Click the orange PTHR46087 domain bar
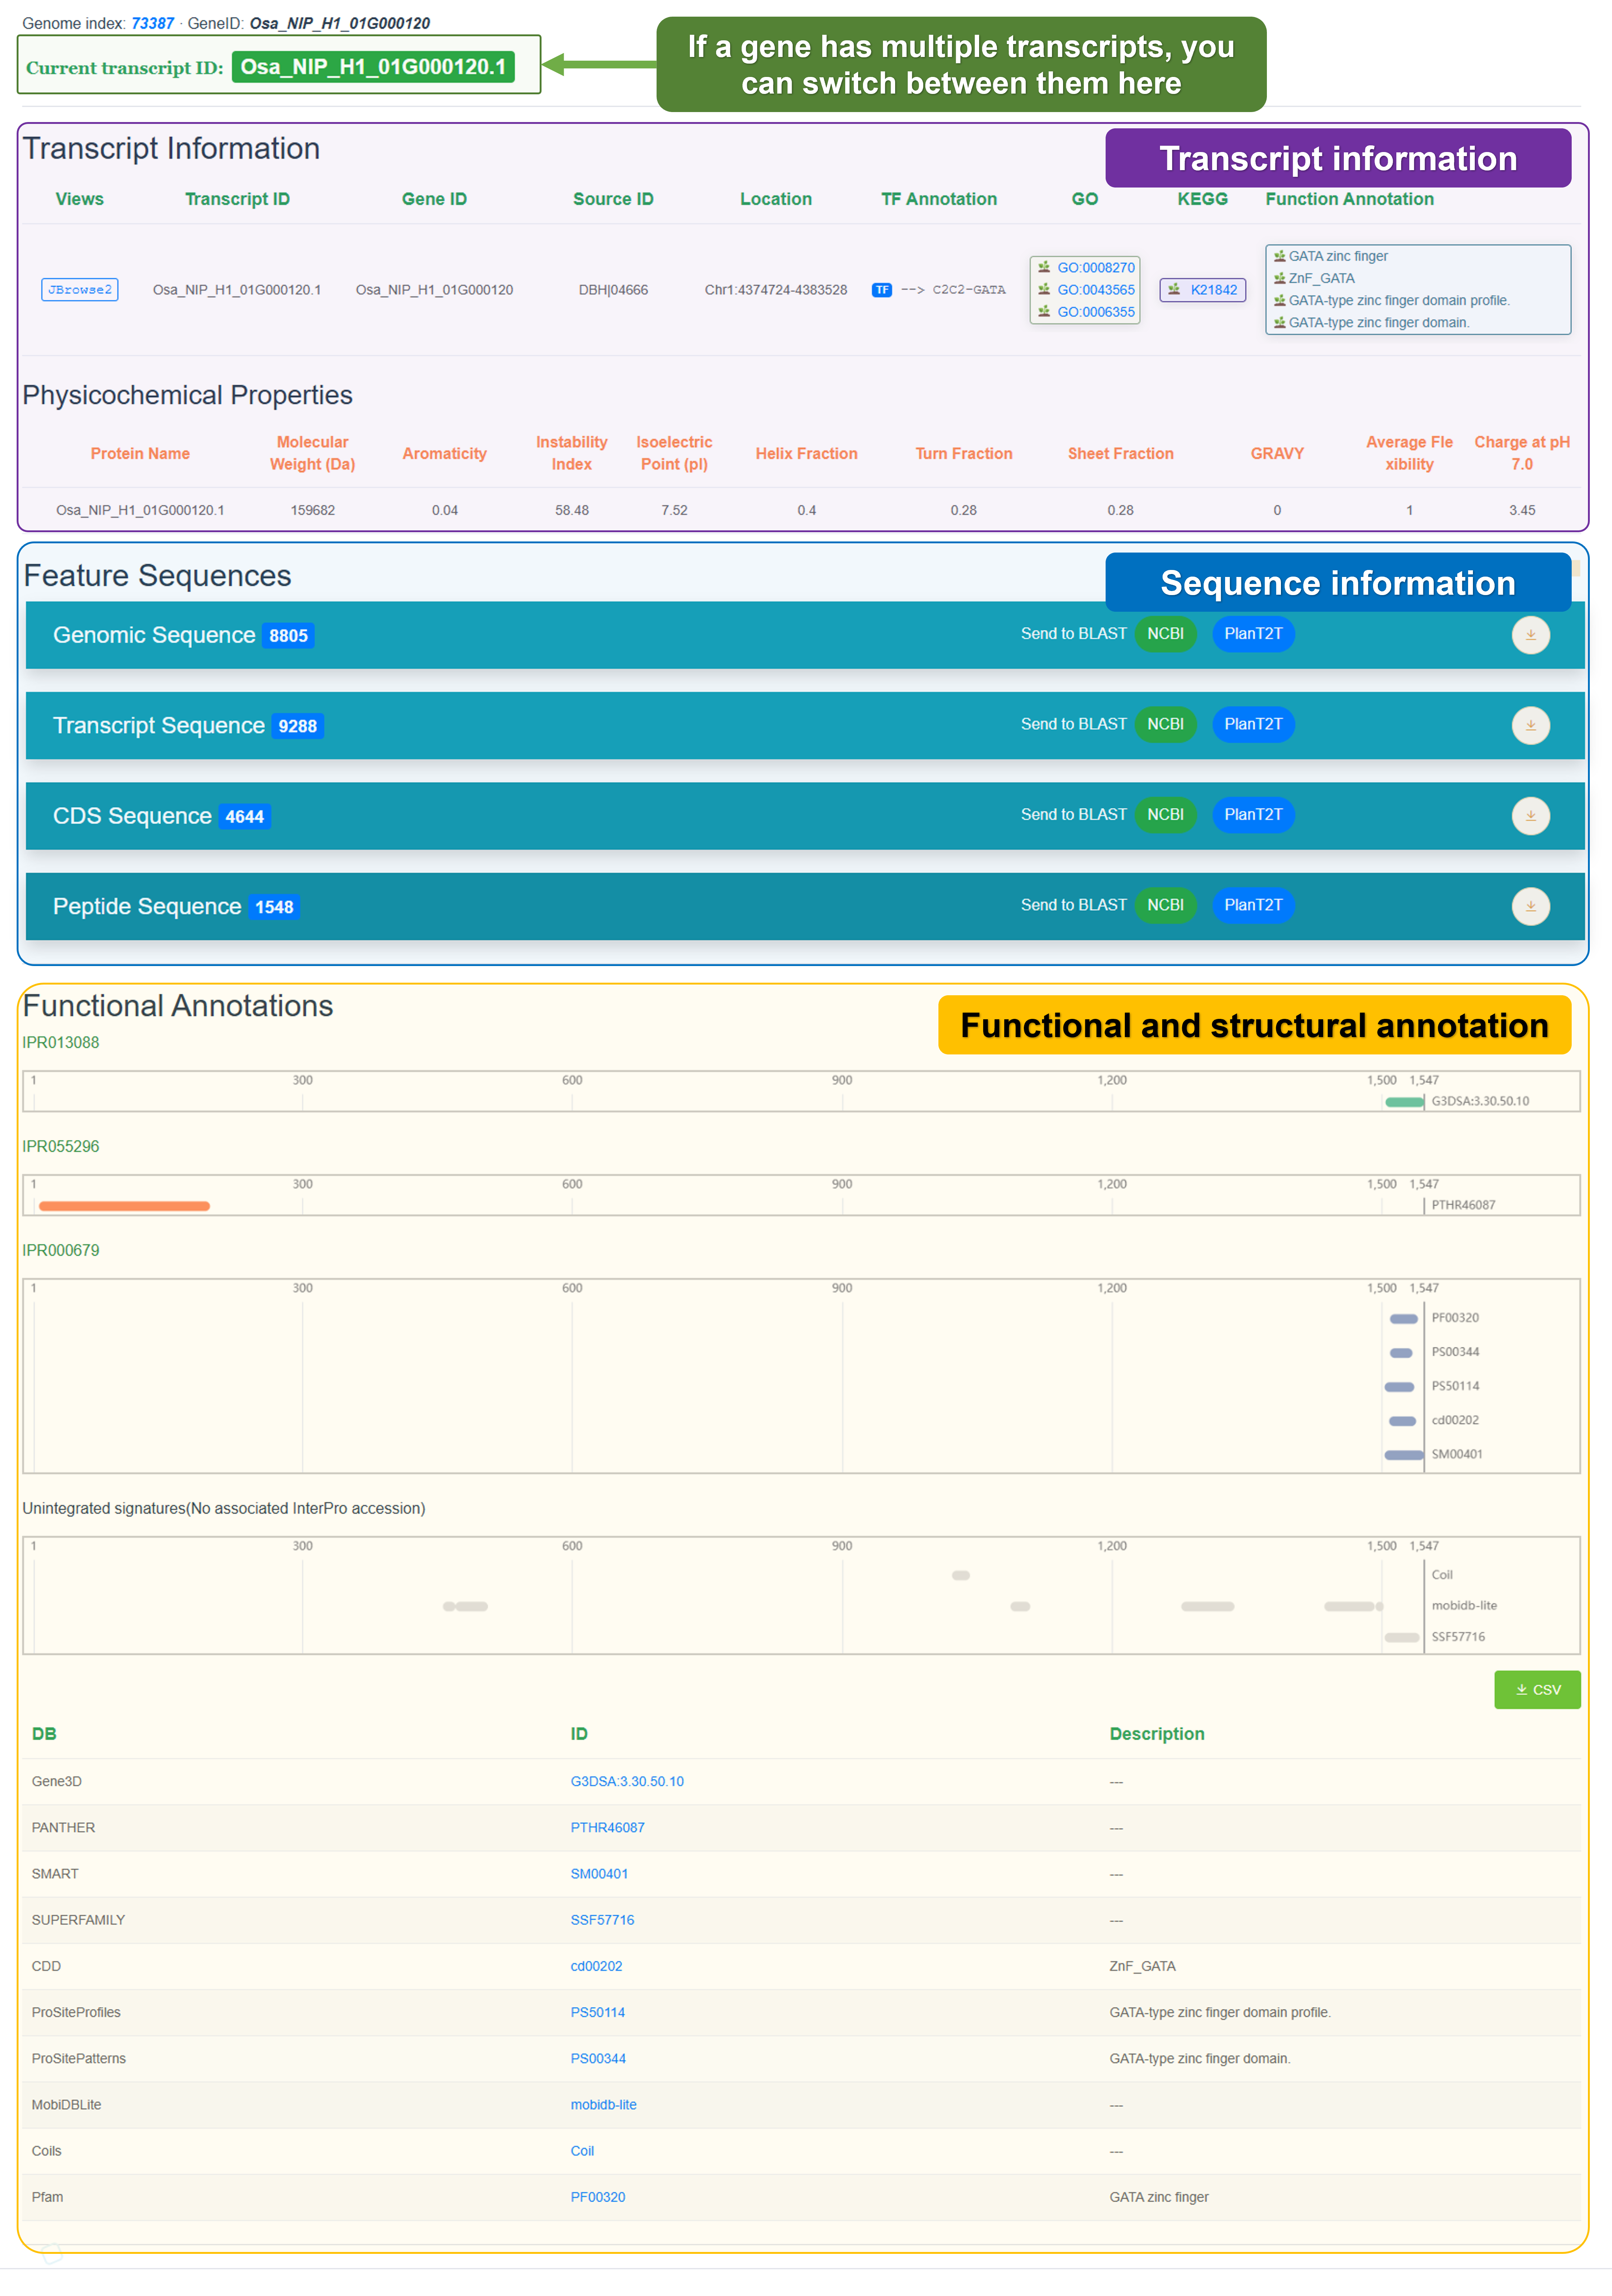Screen dimensions: 1612x2296 [124, 1206]
